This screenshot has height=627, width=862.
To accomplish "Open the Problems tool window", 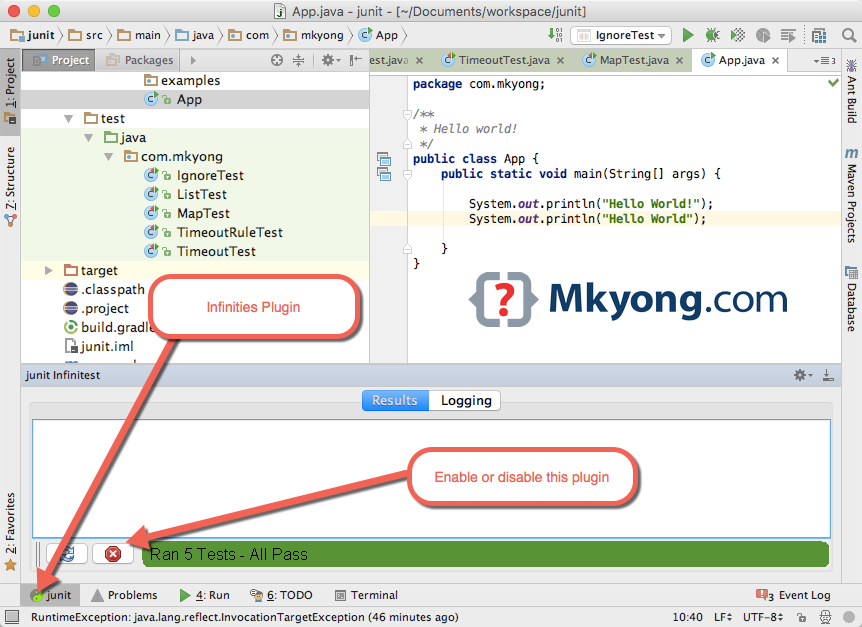I will (x=124, y=595).
